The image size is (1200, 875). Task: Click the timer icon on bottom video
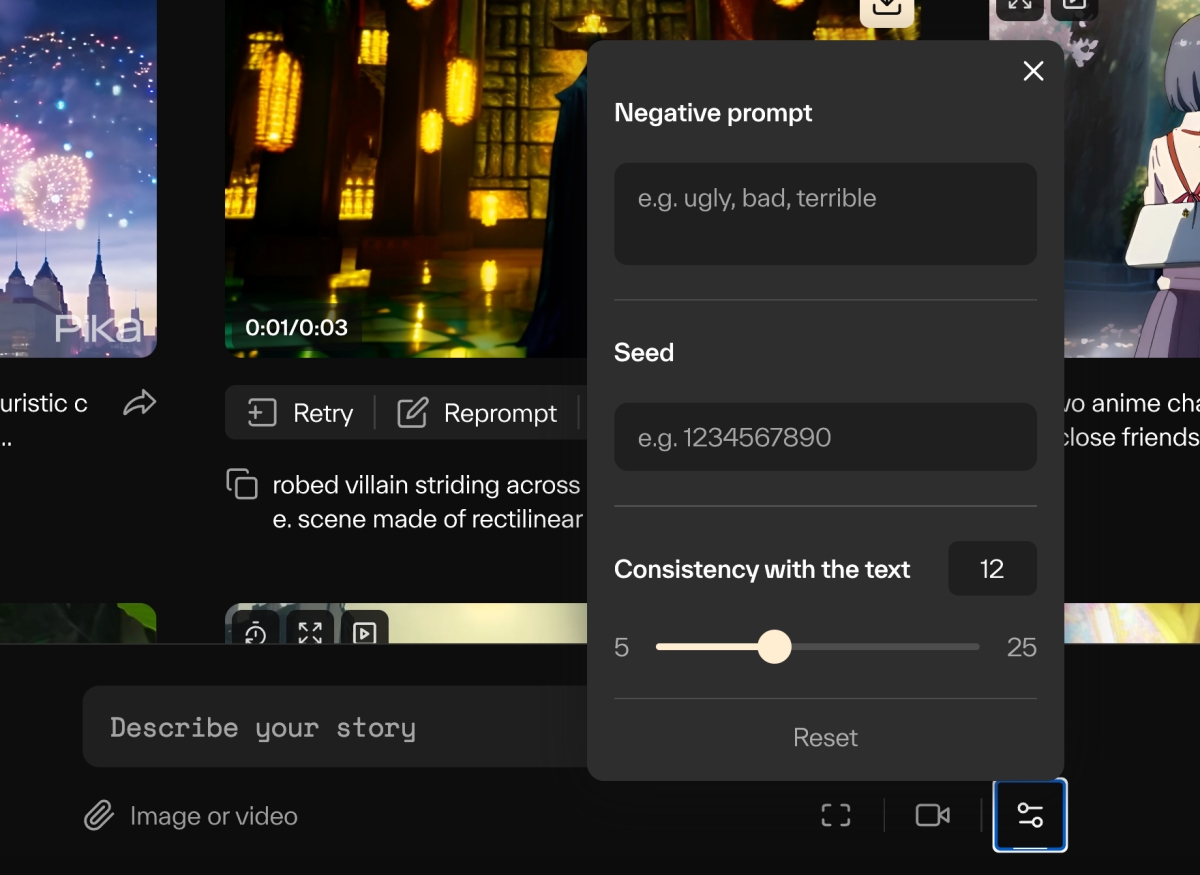pos(256,632)
